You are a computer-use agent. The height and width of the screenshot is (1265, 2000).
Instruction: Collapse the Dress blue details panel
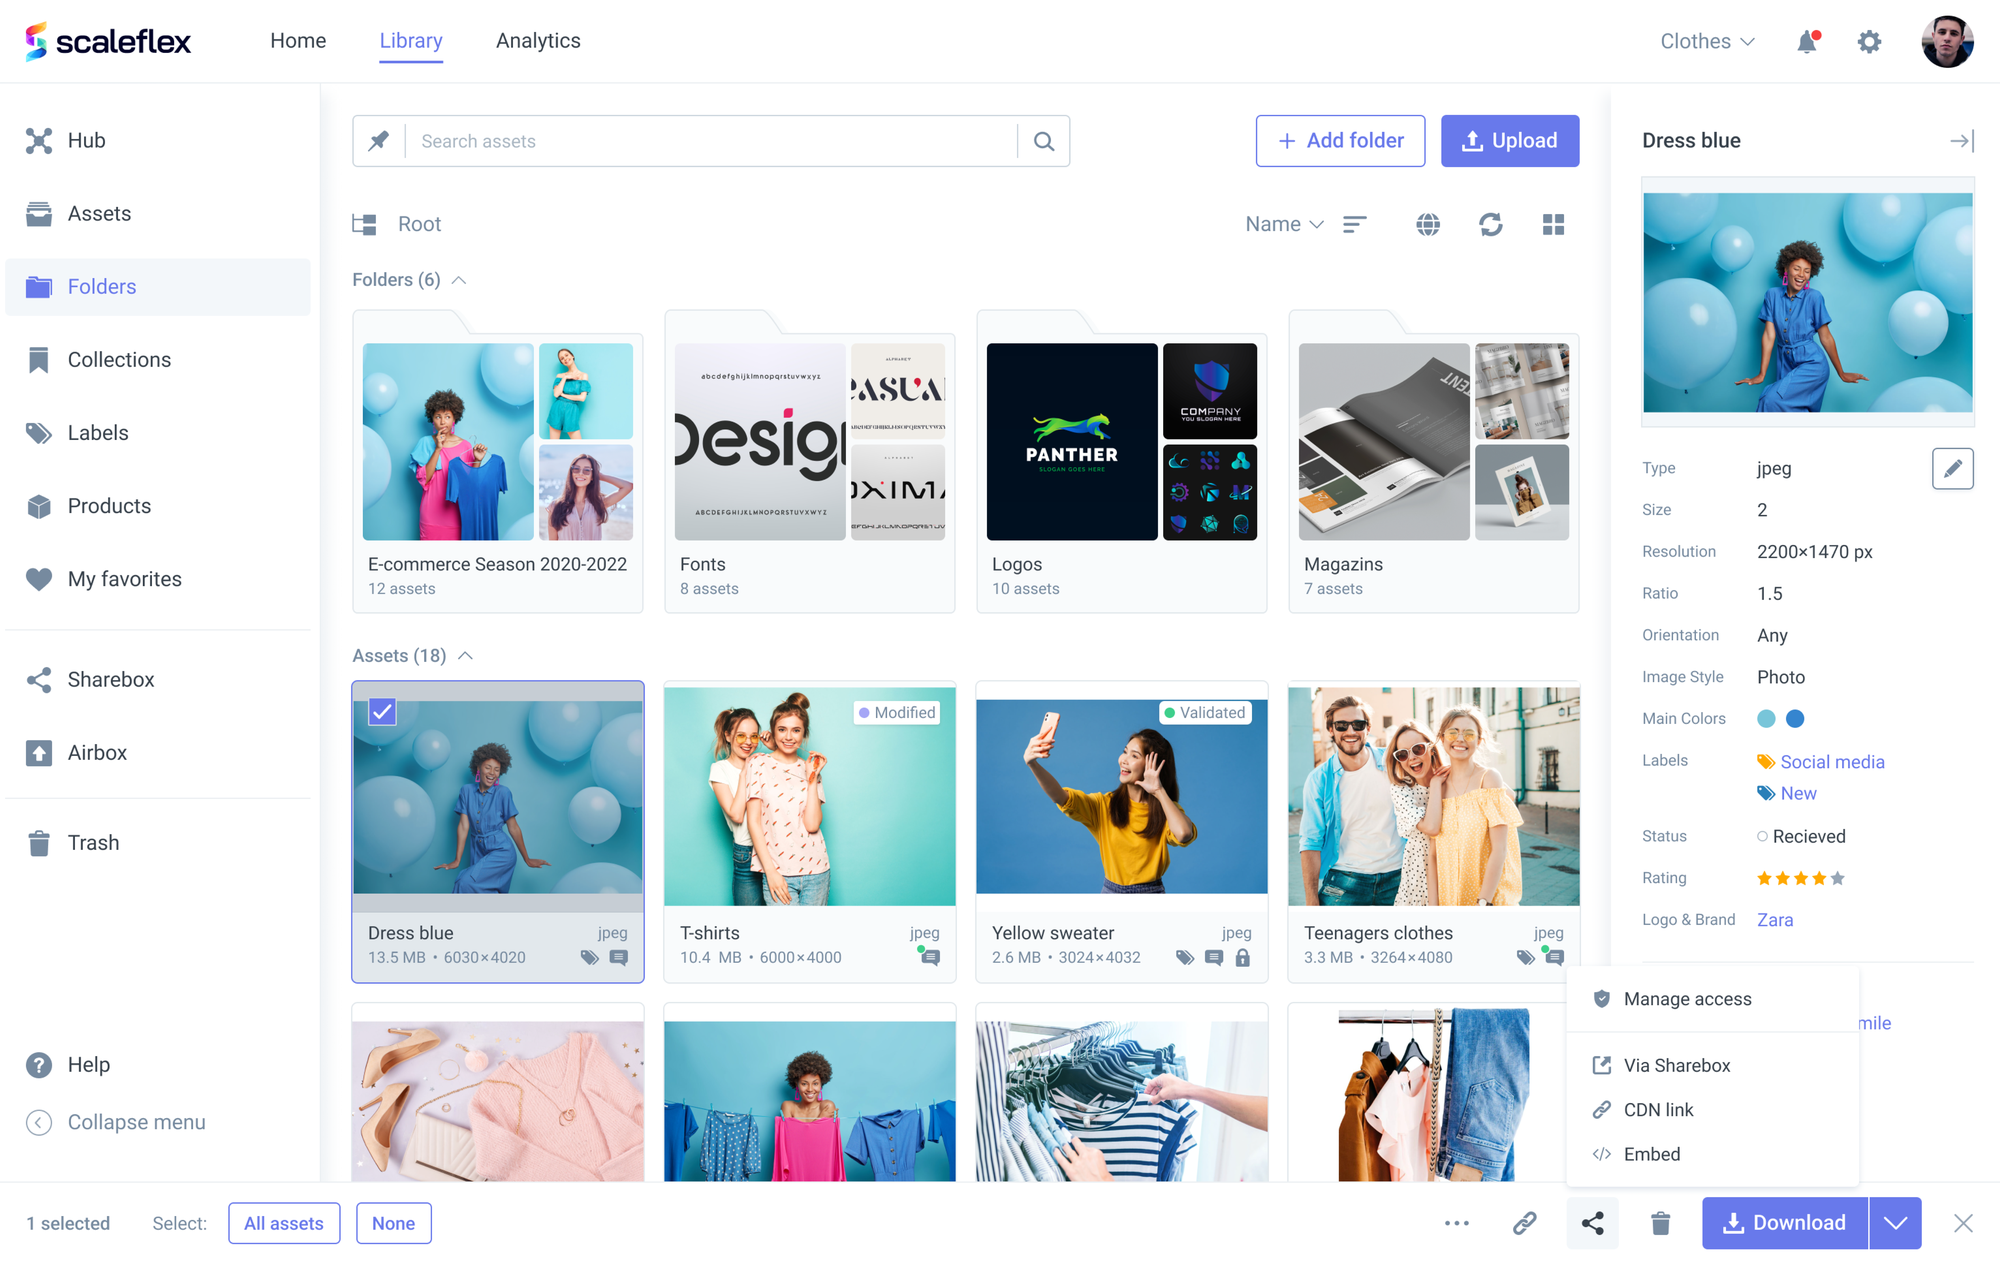click(1961, 141)
